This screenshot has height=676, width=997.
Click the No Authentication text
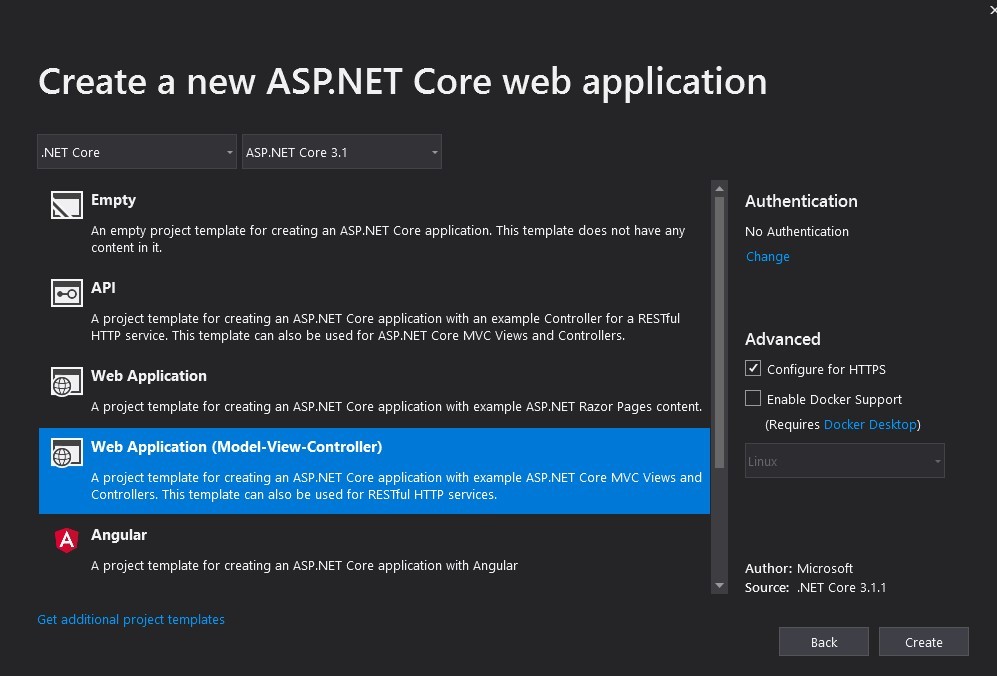point(797,231)
